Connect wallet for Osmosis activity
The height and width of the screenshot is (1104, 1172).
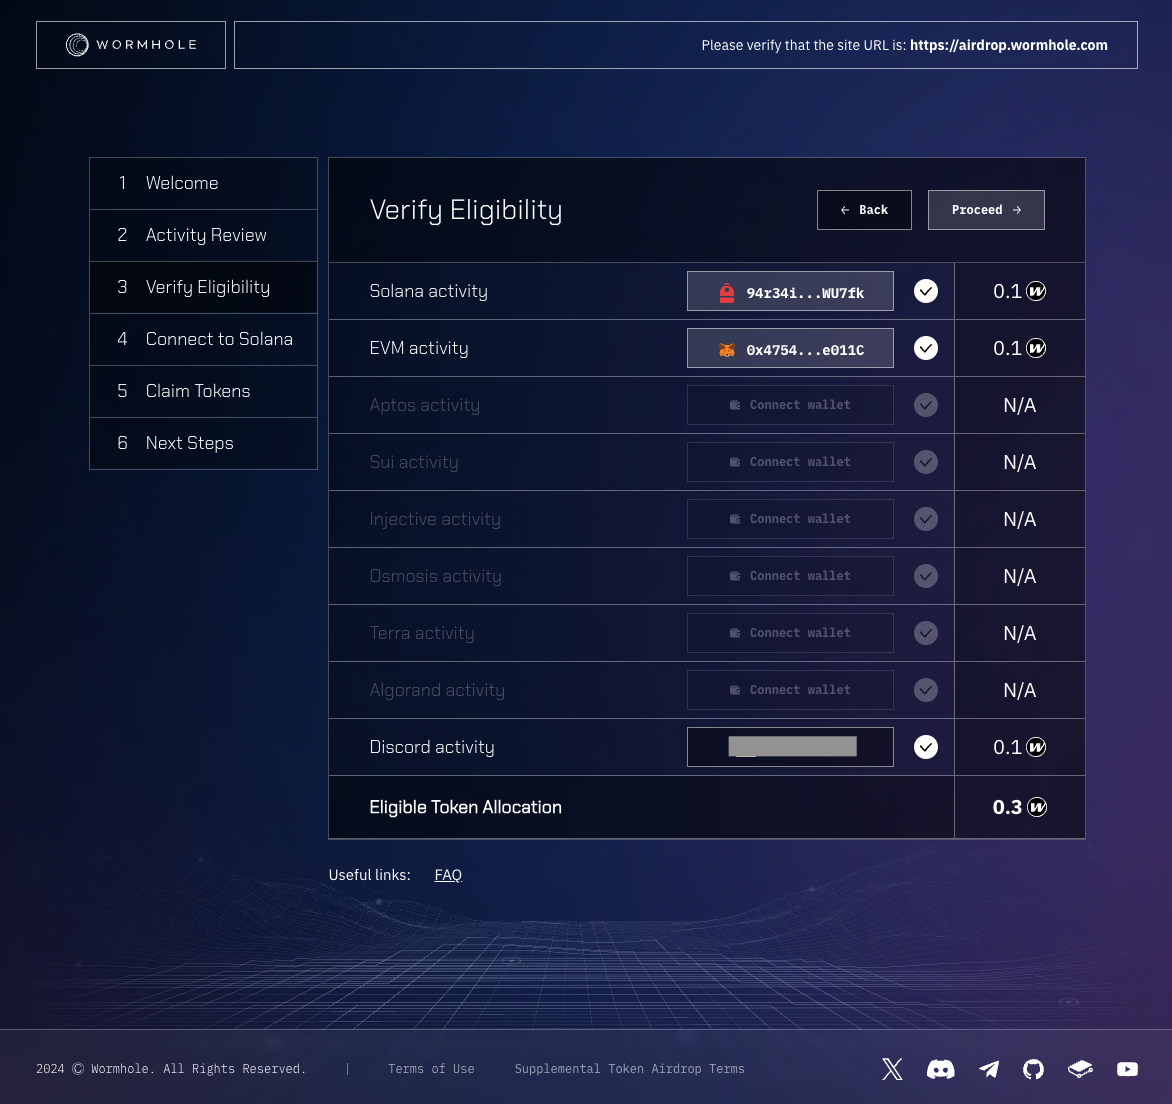790,576
